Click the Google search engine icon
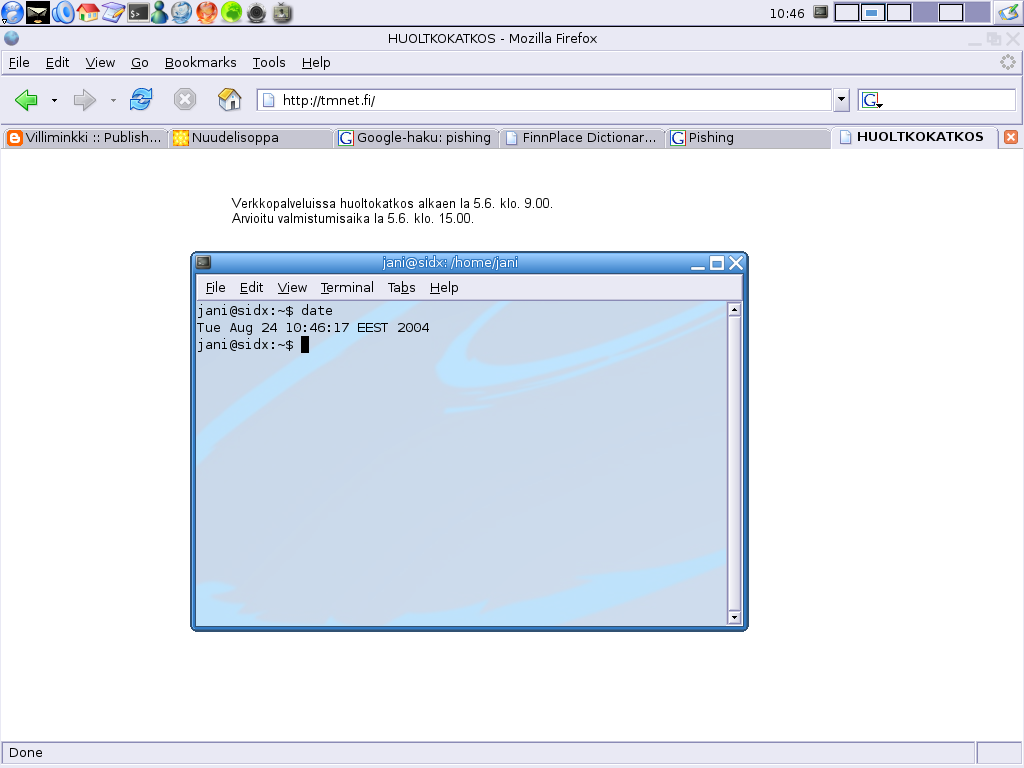 (x=871, y=100)
